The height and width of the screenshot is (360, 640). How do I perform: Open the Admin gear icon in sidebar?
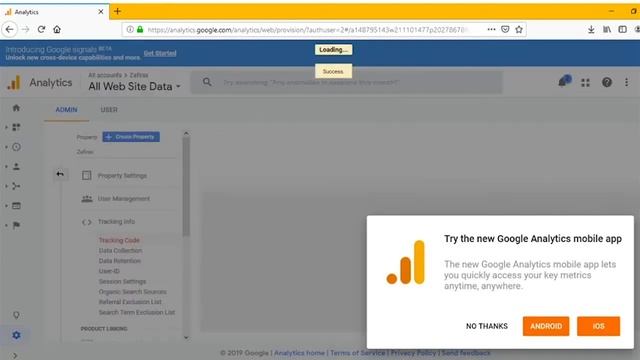coord(16,335)
